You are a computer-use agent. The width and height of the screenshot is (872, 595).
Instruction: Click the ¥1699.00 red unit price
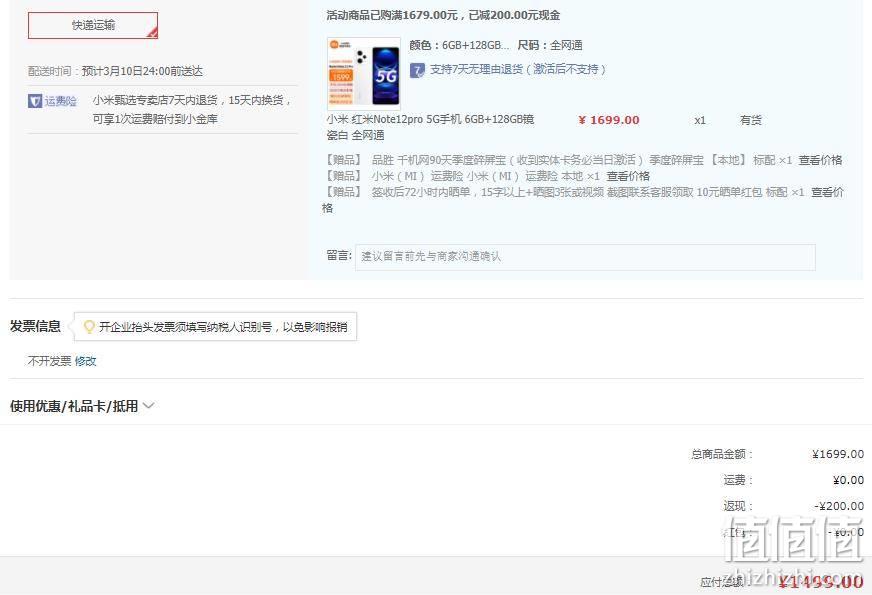[608, 120]
